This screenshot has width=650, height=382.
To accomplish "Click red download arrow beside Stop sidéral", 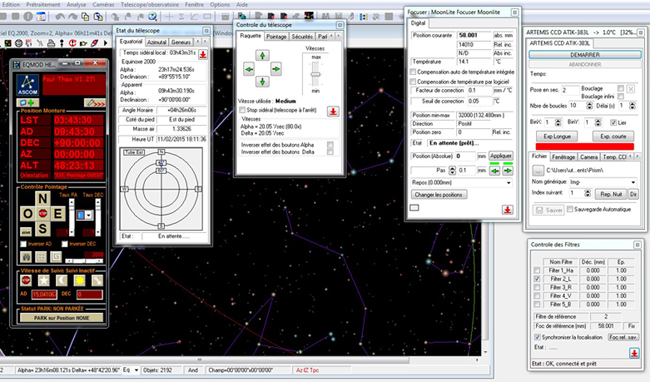I will point(333,111).
